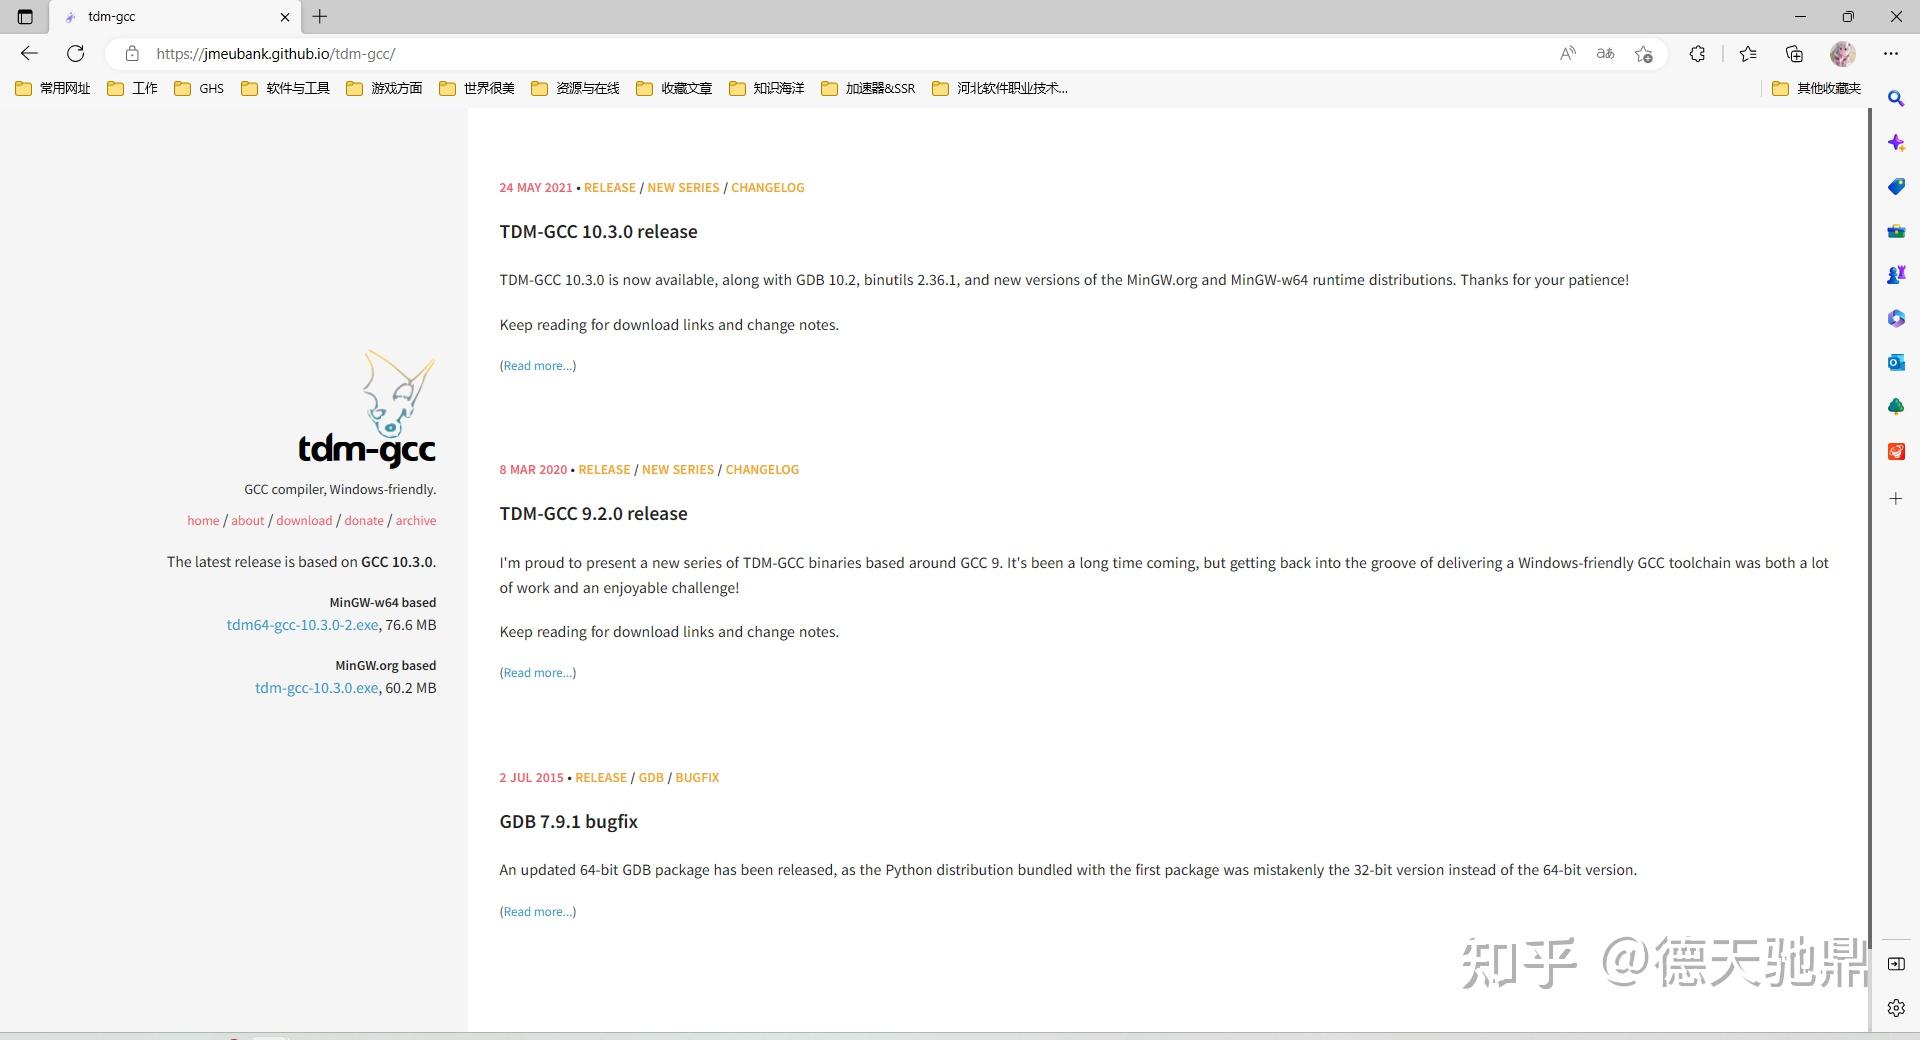The width and height of the screenshot is (1920, 1040).
Task: Open sidebar settings gear
Action: [1895, 1008]
